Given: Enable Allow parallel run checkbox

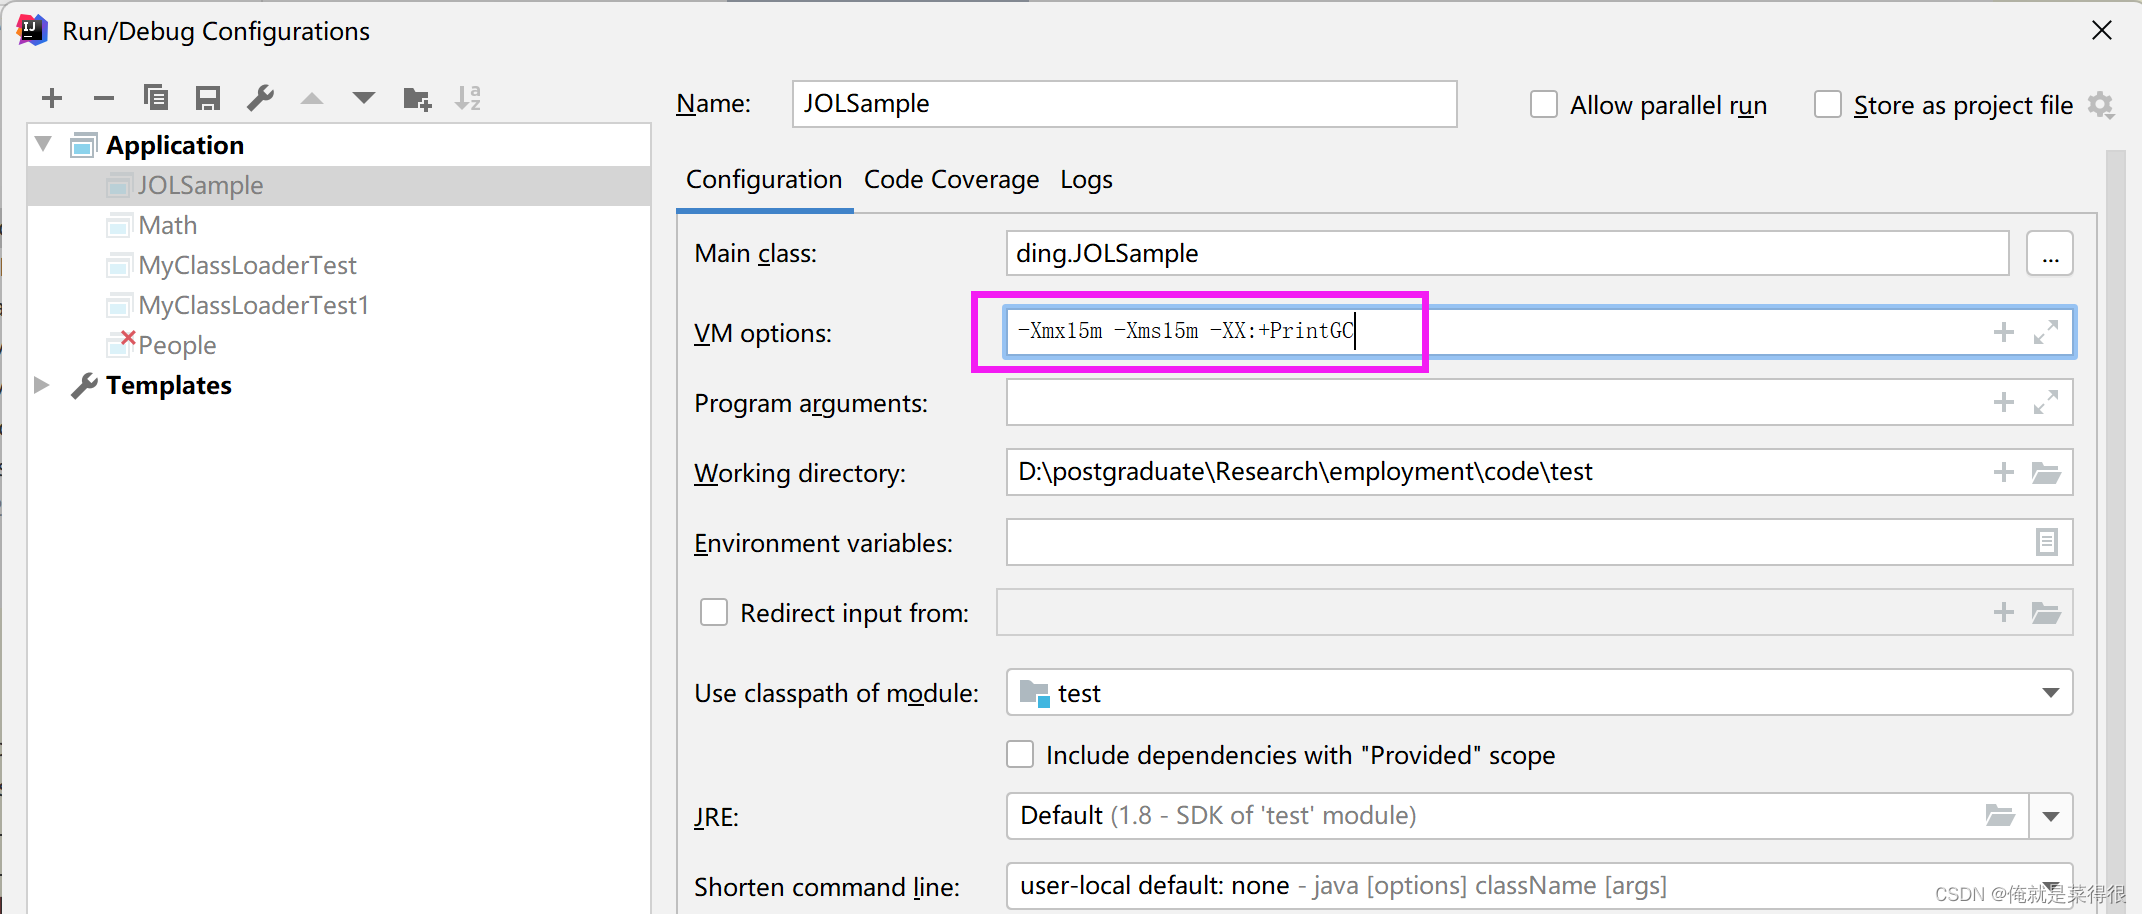Looking at the screenshot, I should click(1544, 104).
